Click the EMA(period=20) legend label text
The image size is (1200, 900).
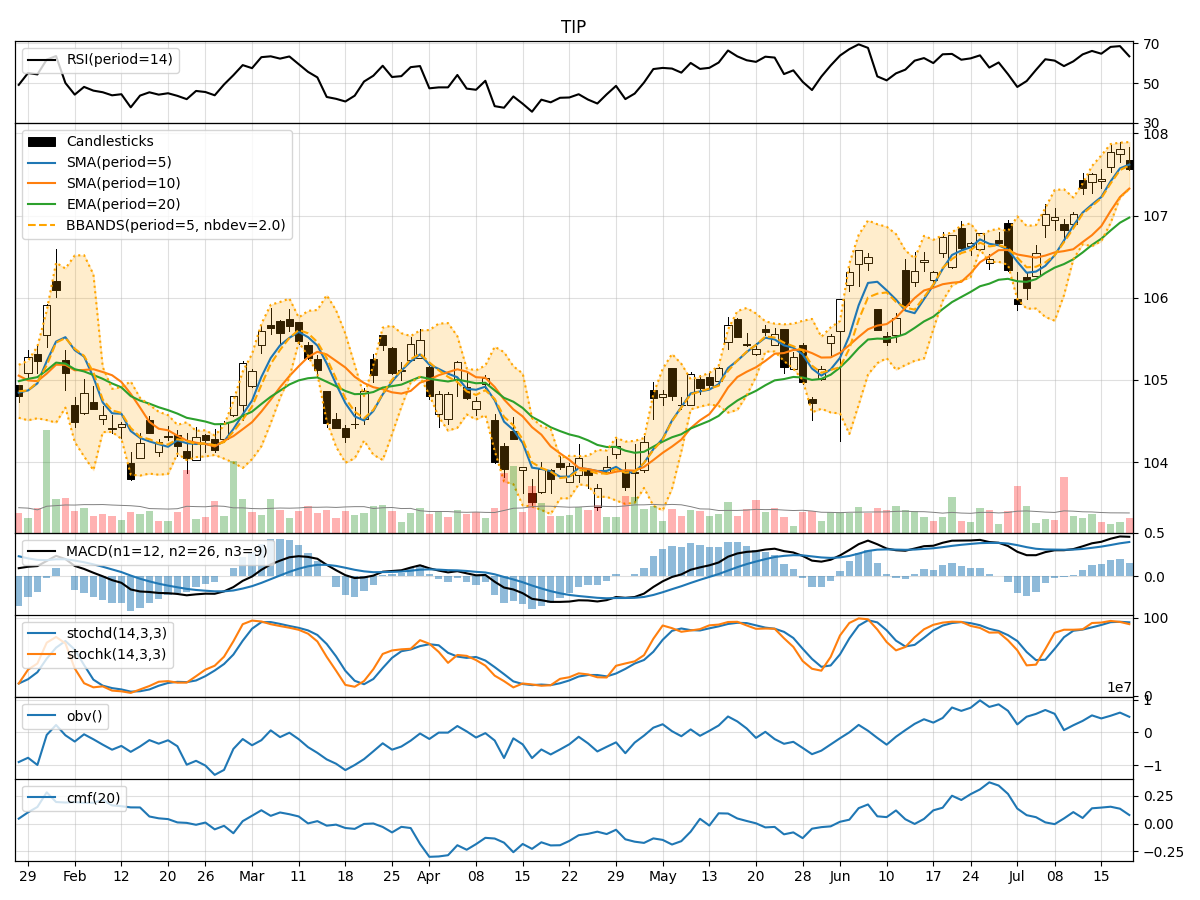click(125, 204)
